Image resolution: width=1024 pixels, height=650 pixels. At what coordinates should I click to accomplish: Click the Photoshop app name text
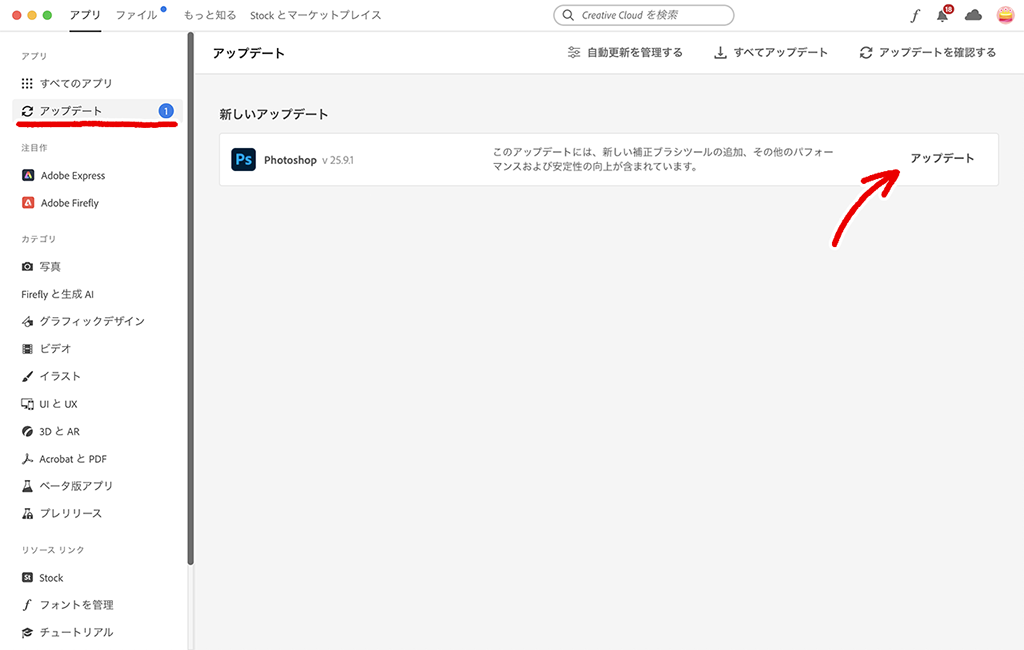point(290,160)
